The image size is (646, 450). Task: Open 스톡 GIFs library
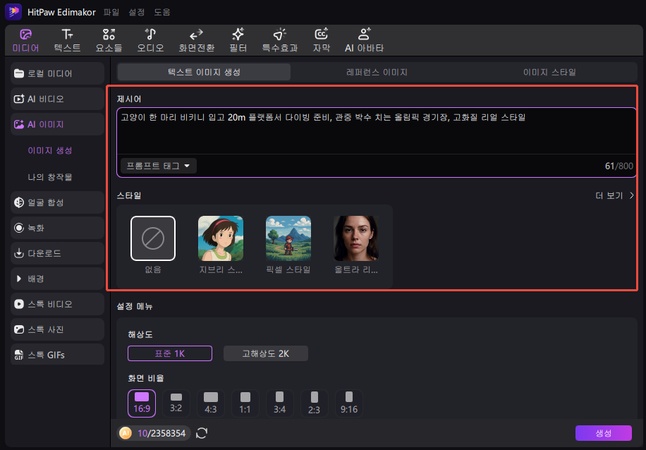[57, 355]
